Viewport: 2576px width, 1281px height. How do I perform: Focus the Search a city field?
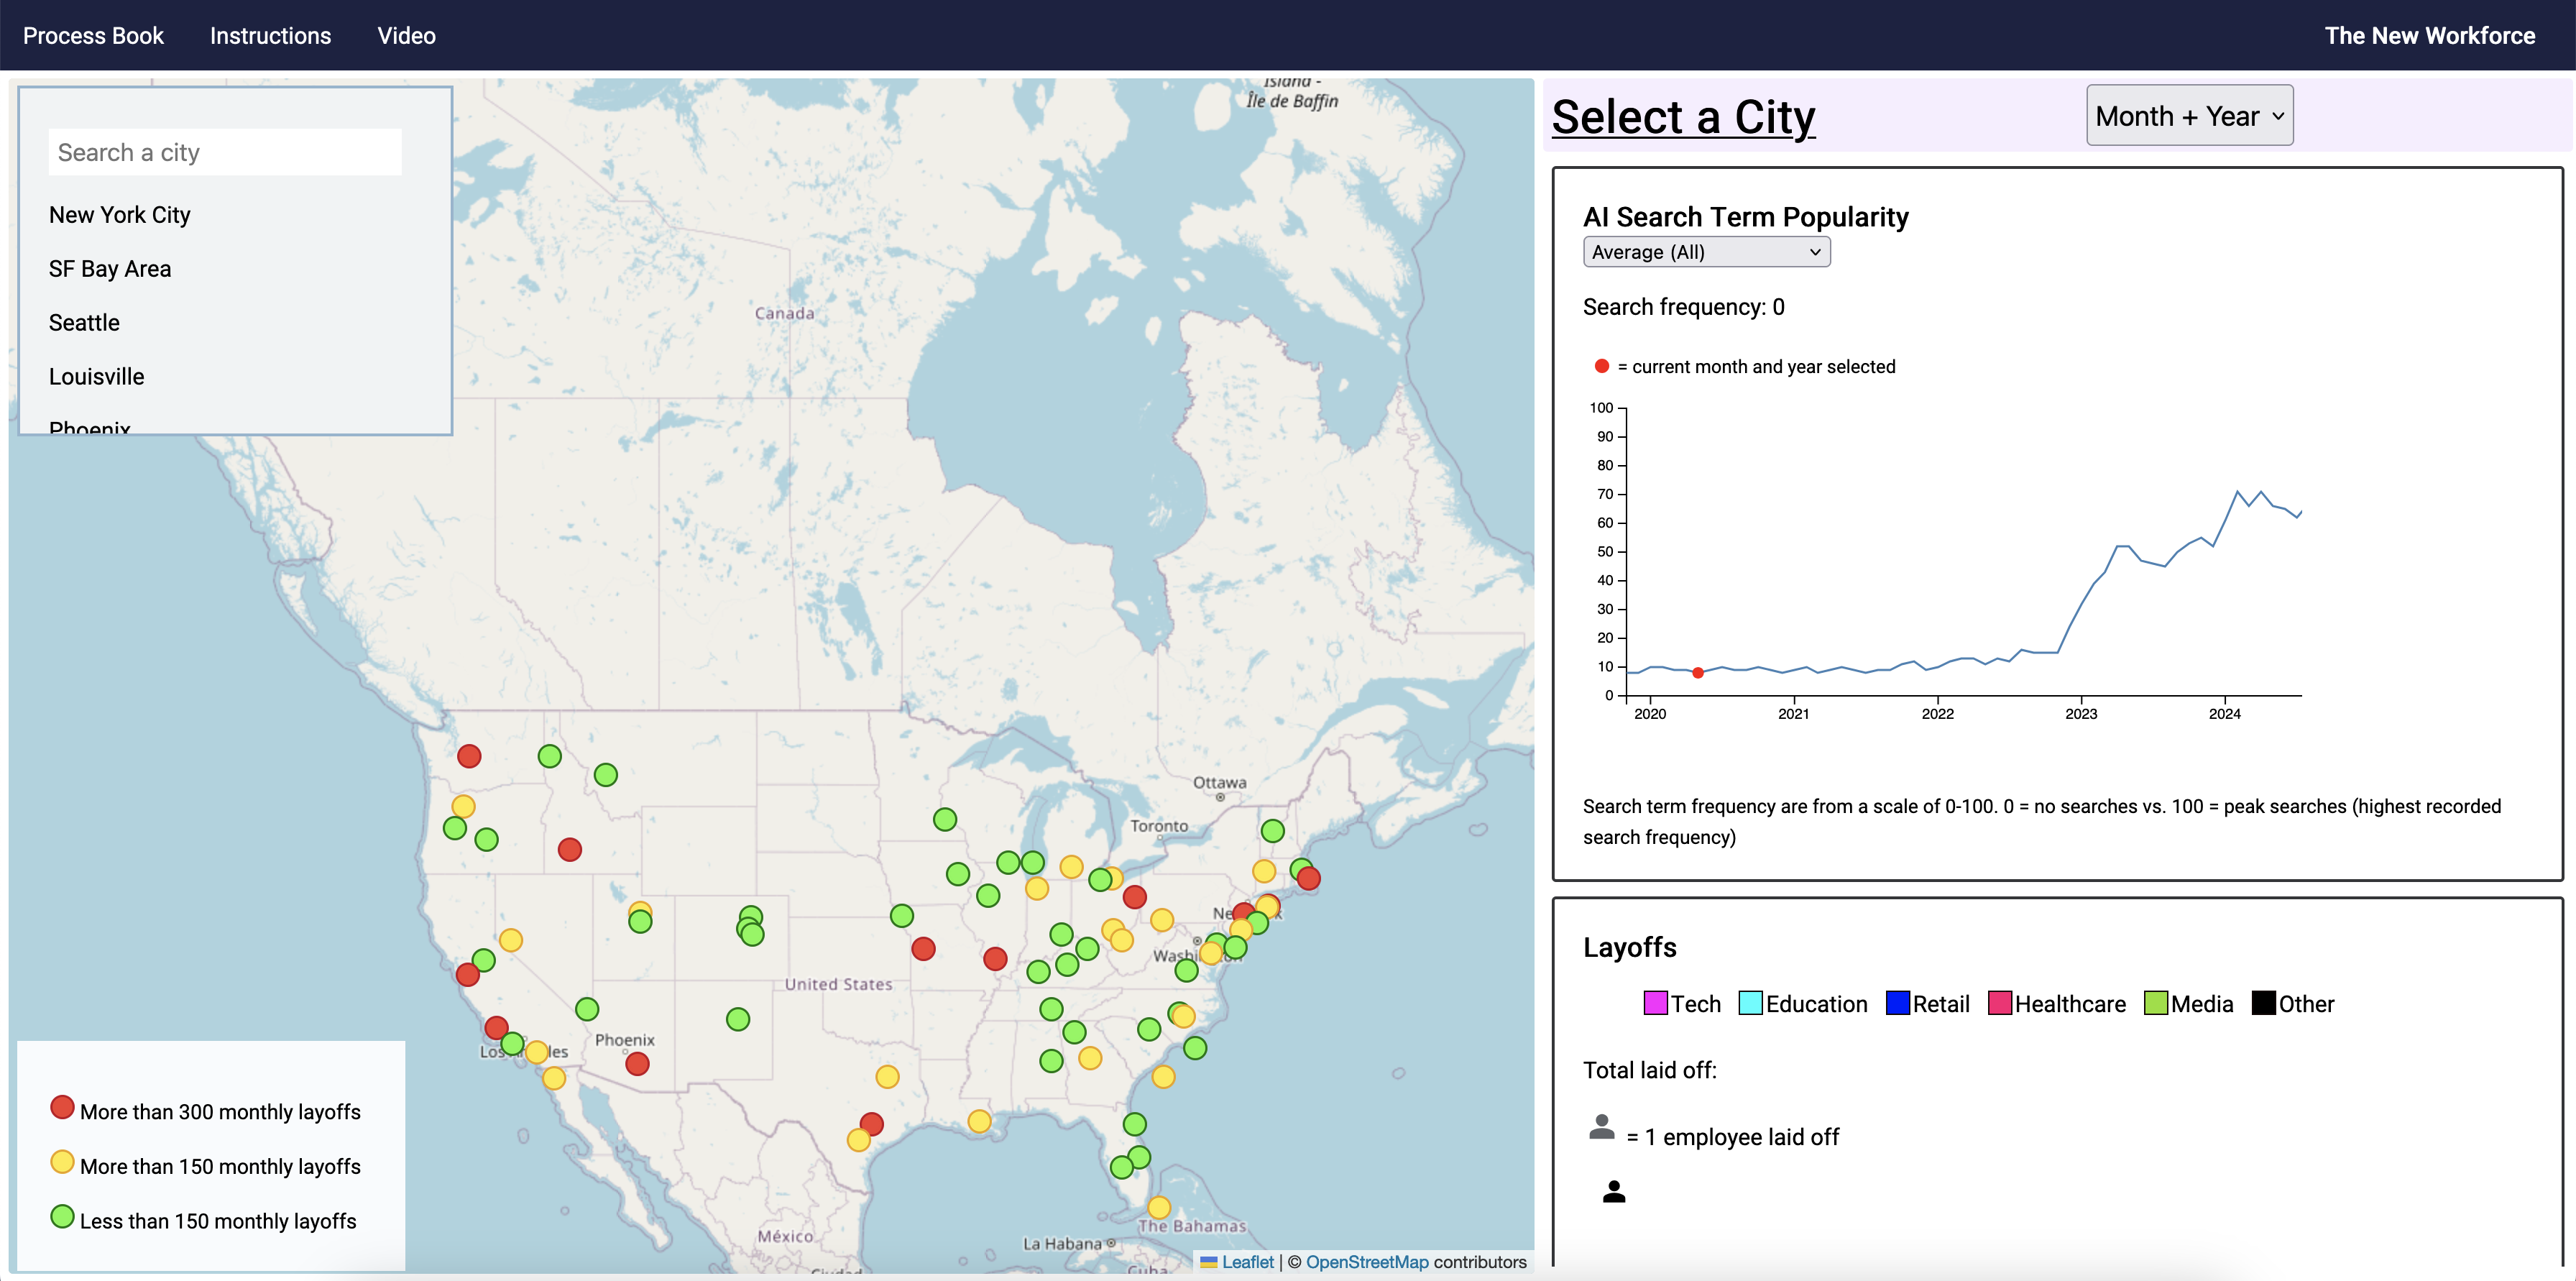point(225,152)
